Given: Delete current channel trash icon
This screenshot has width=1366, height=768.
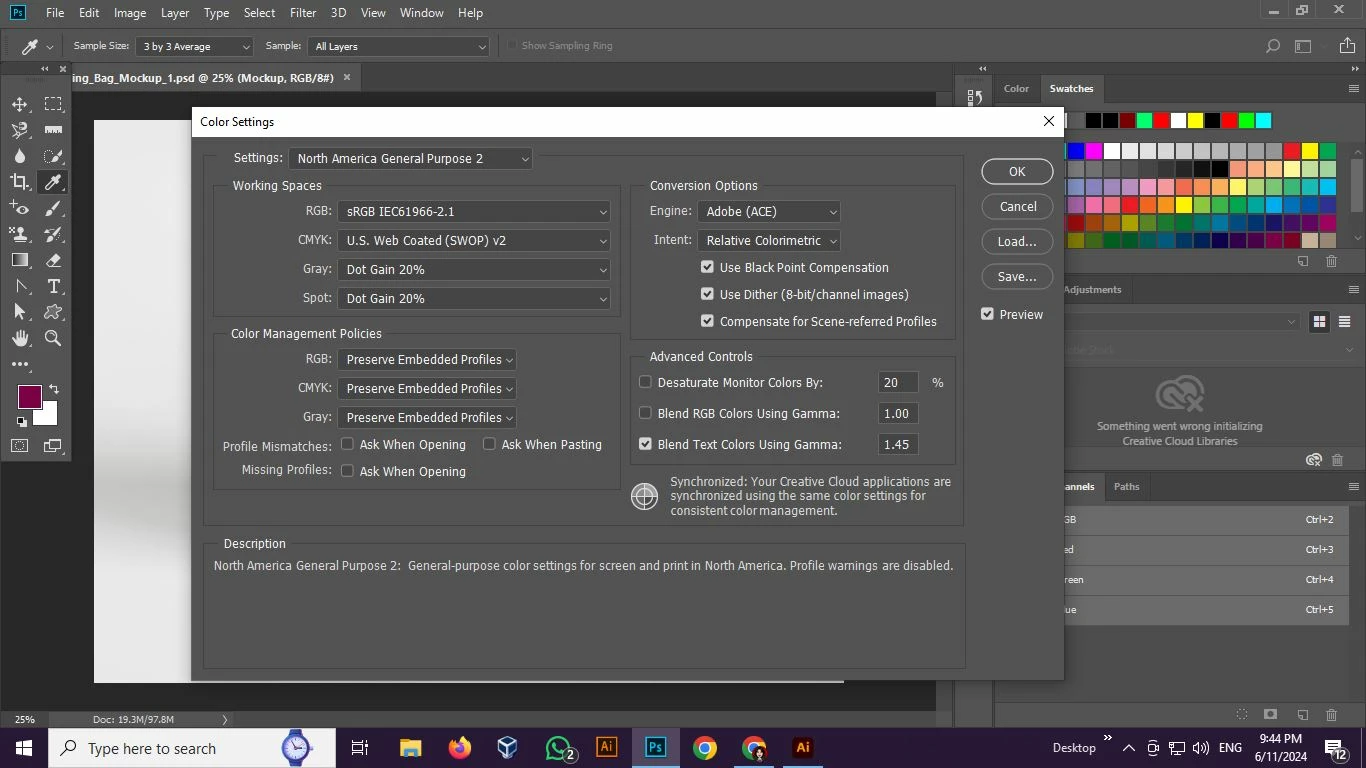Looking at the screenshot, I should (1331, 715).
